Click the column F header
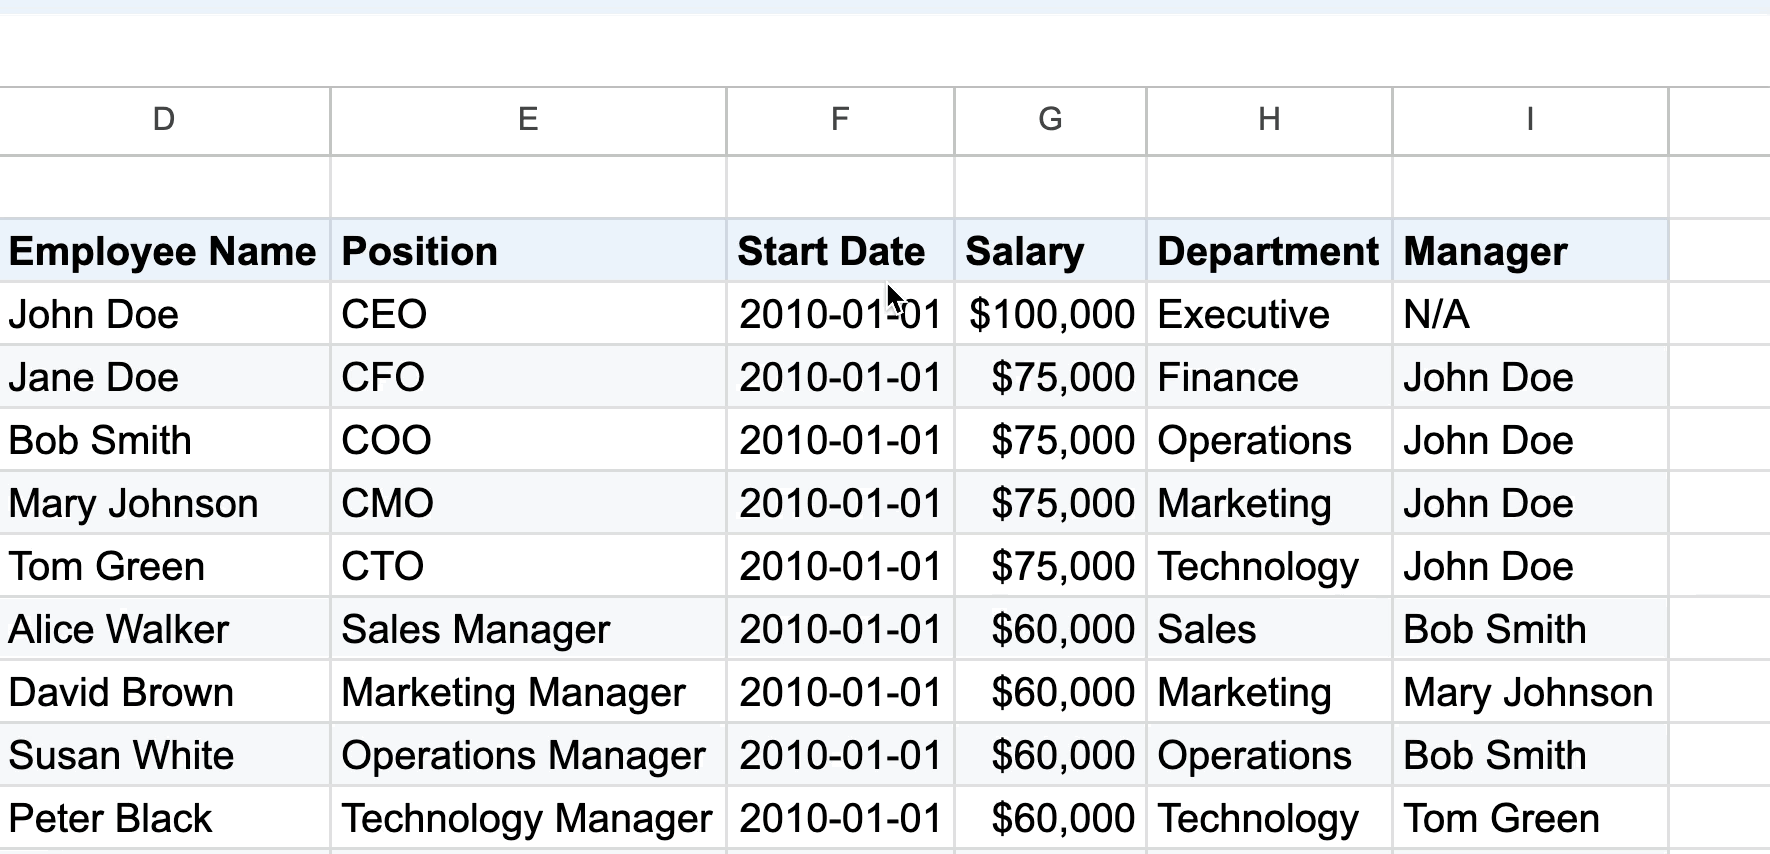Viewport: 1770px width, 854px height. pos(840,120)
